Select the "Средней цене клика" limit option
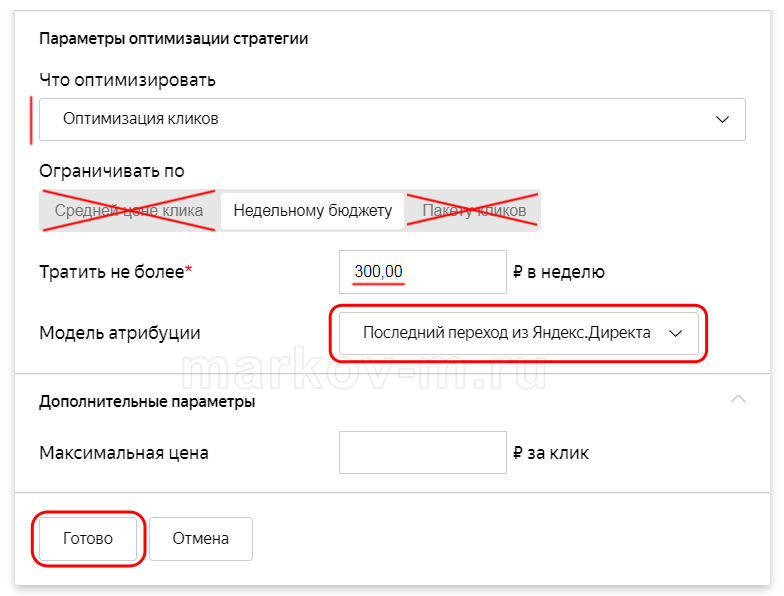Screen dimensions: 784x596 coord(129,211)
